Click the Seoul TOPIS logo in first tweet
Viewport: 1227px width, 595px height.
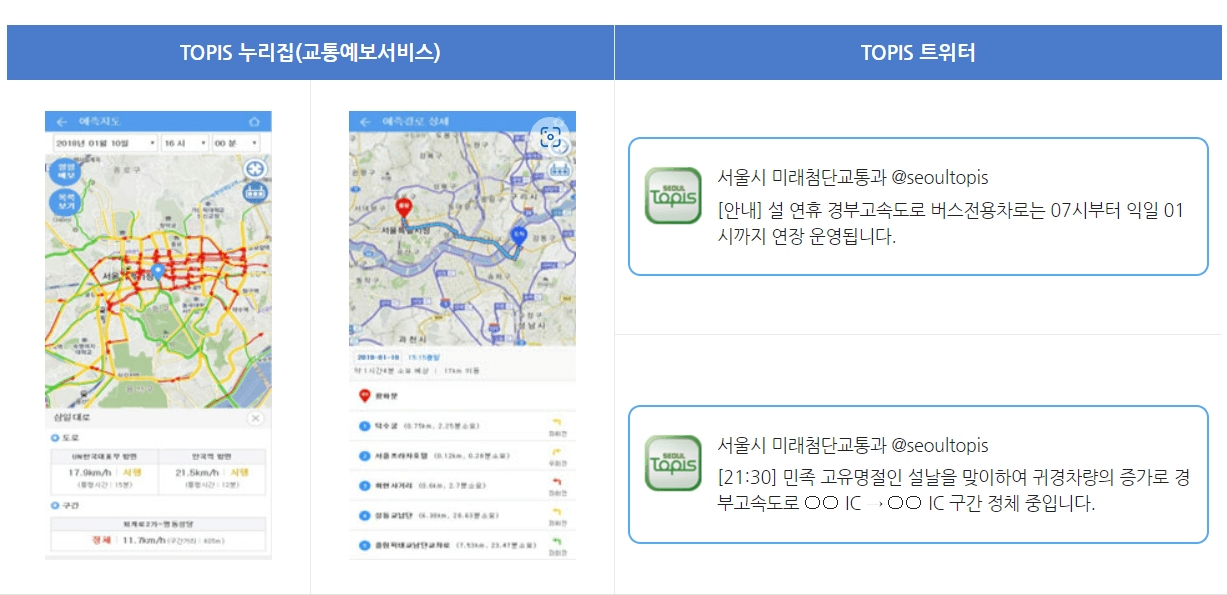pos(672,195)
